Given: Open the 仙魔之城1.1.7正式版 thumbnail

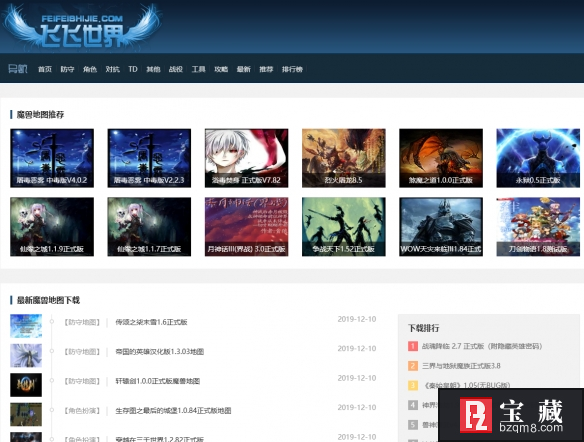Looking at the screenshot, I should tap(149, 227).
